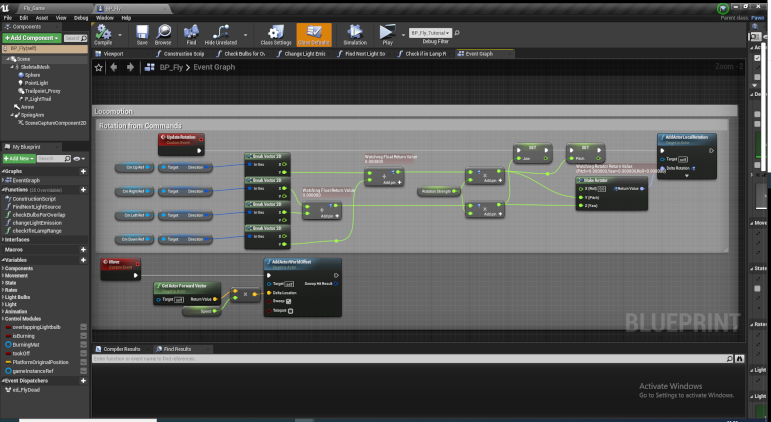This screenshot has height=422, width=771.
Task: Toggle visibility of tookOff variable
Action: pos(84,353)
